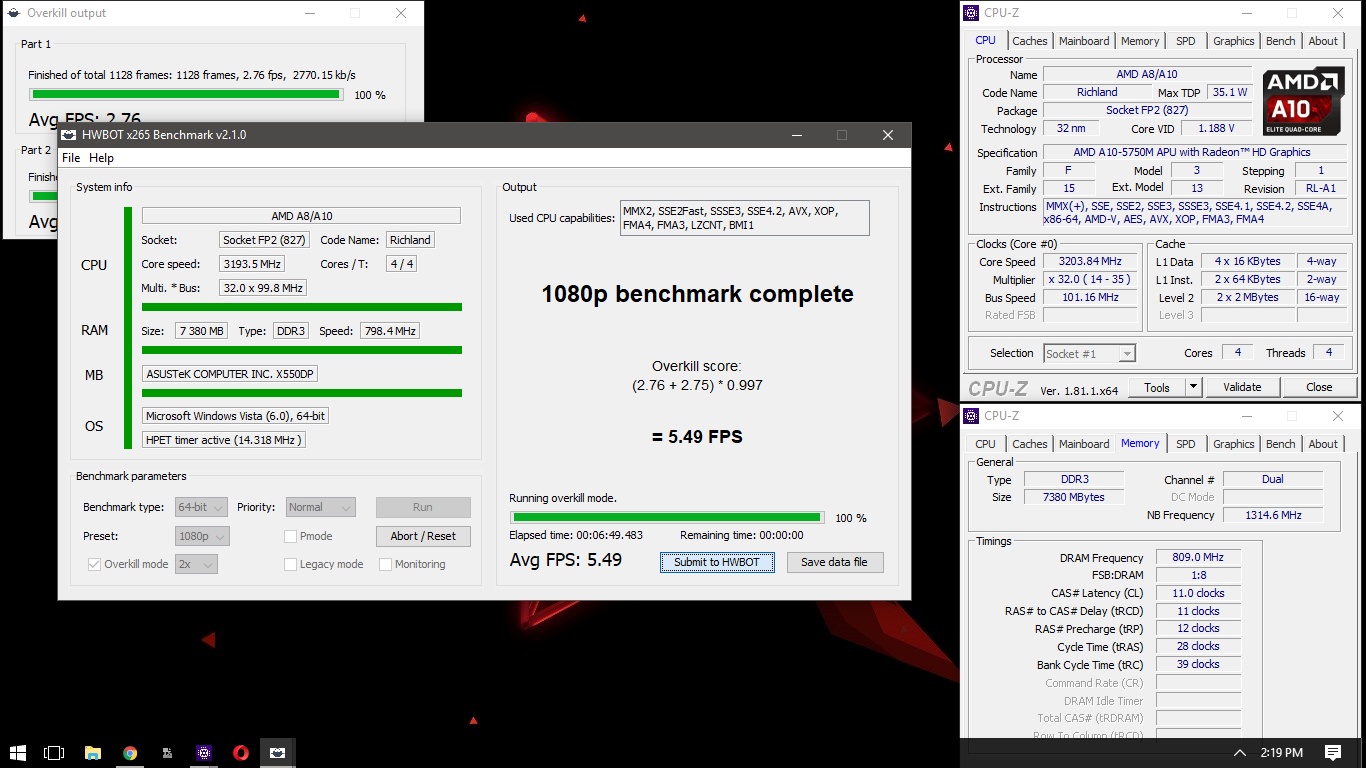
Task: Open the Socket #1 selection dropdown in CPU-Z
Action: (1089, 353)
